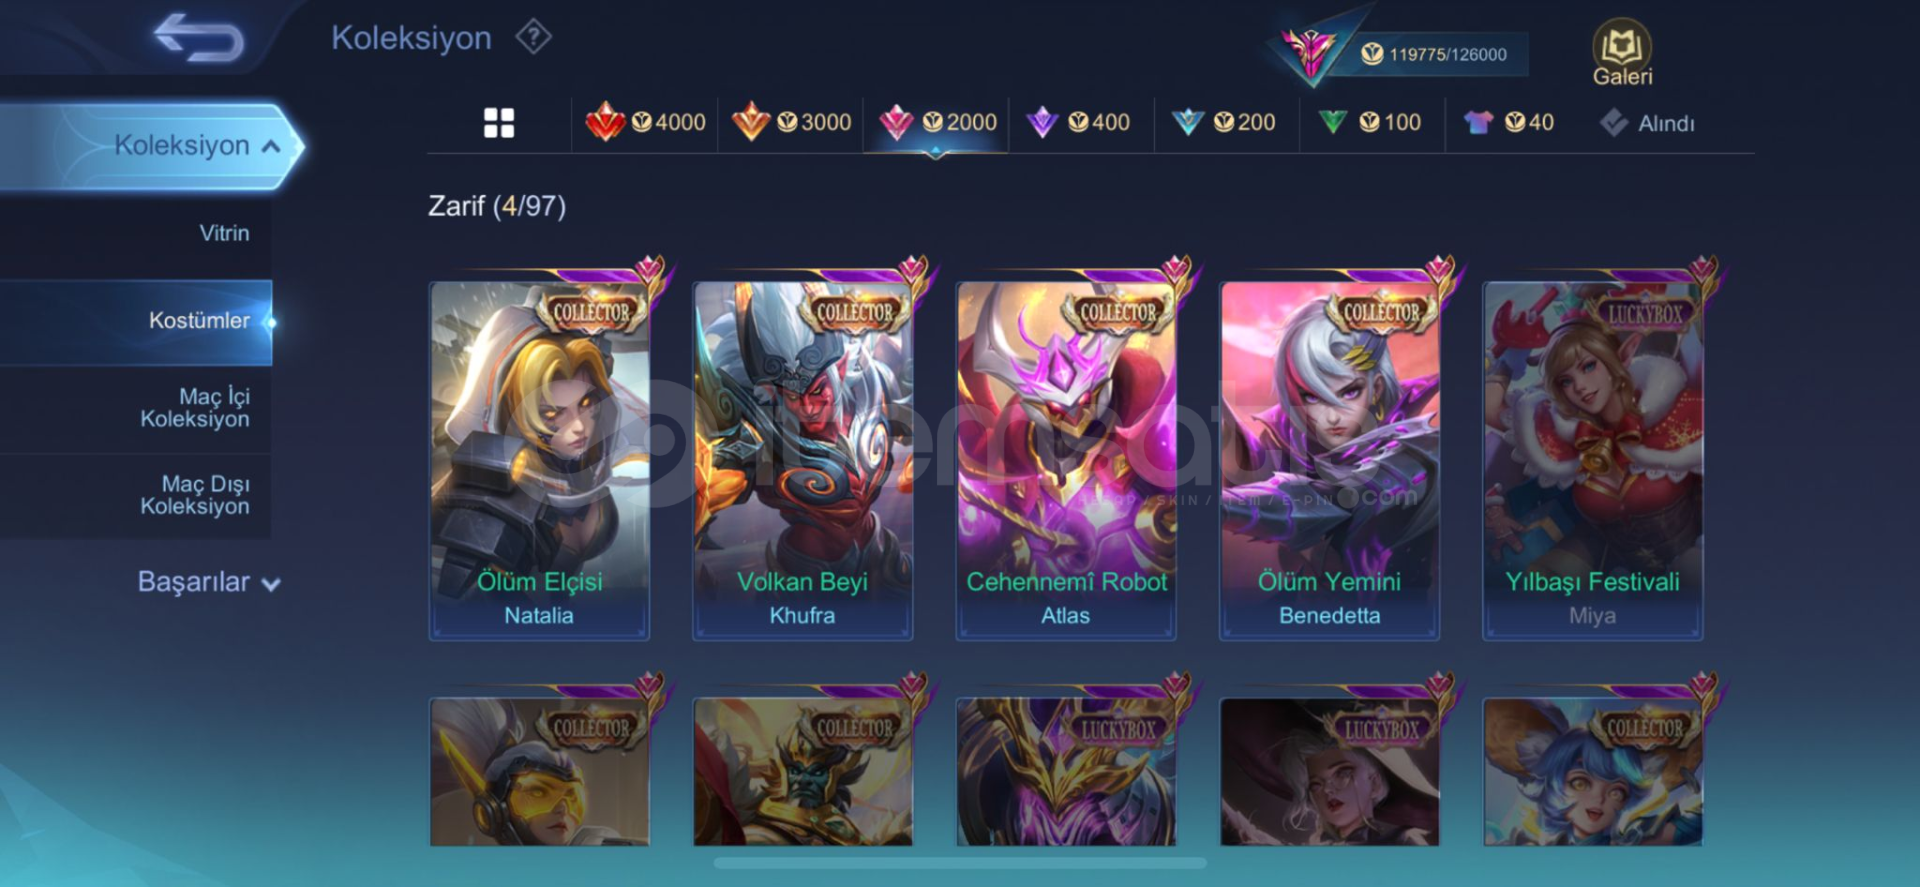
Task: Open Atlas Cehennemî Robot skin card
Action: click(1066, 460)
